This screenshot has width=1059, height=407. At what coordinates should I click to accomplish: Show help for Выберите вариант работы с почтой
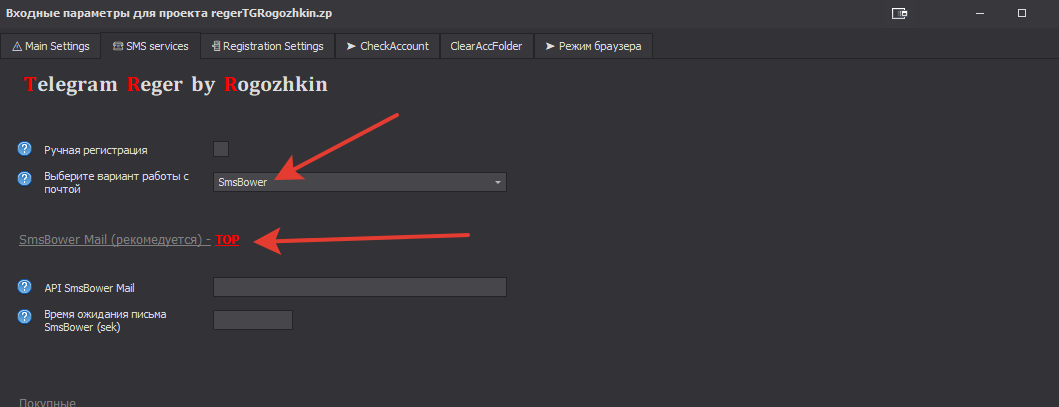[x=24, y=179]
